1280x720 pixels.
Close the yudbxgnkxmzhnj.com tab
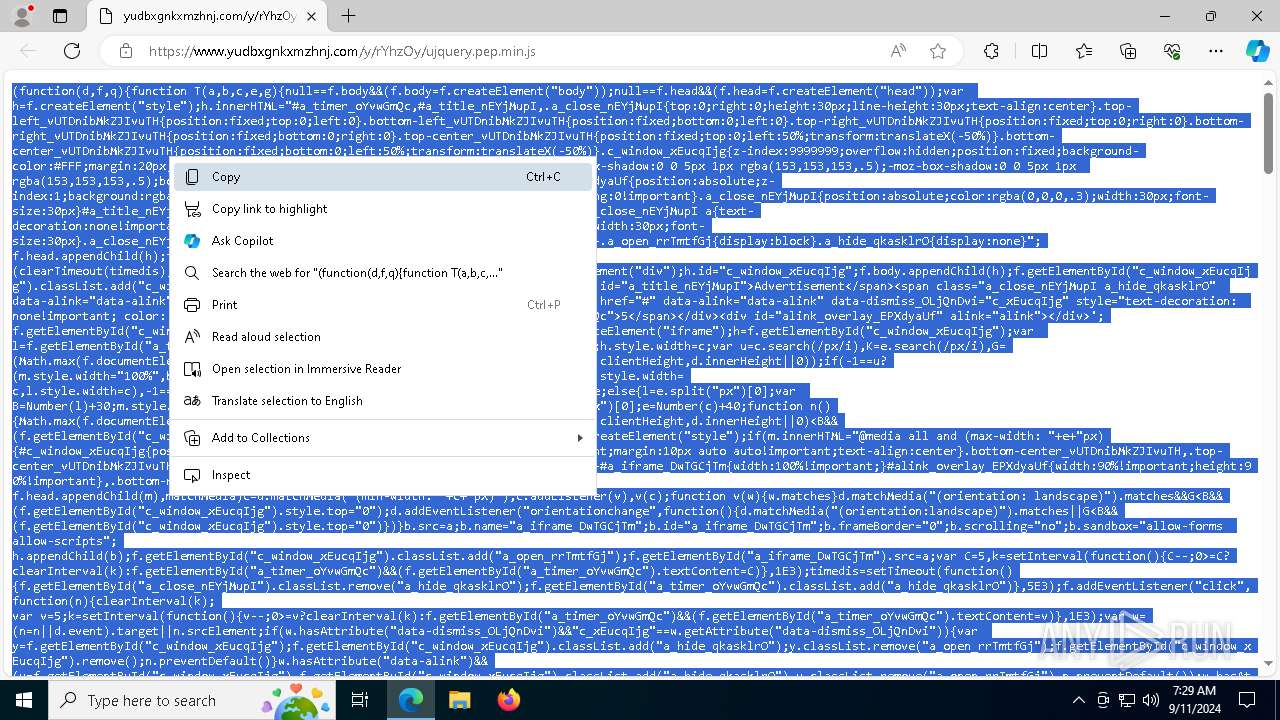[x=311, y=16]
